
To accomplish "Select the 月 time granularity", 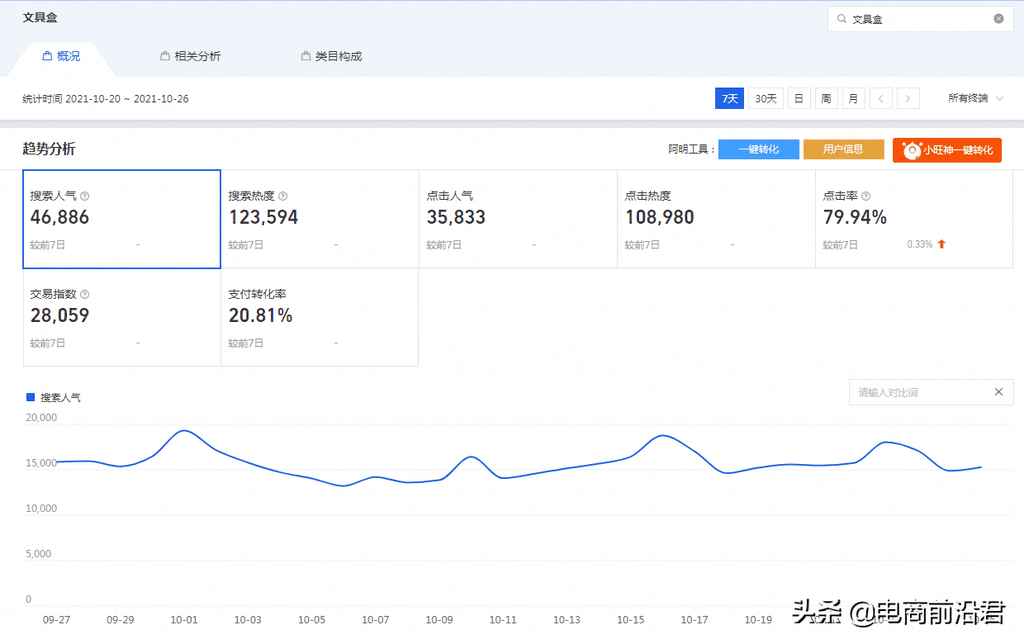I will click(x=854, y=99).
